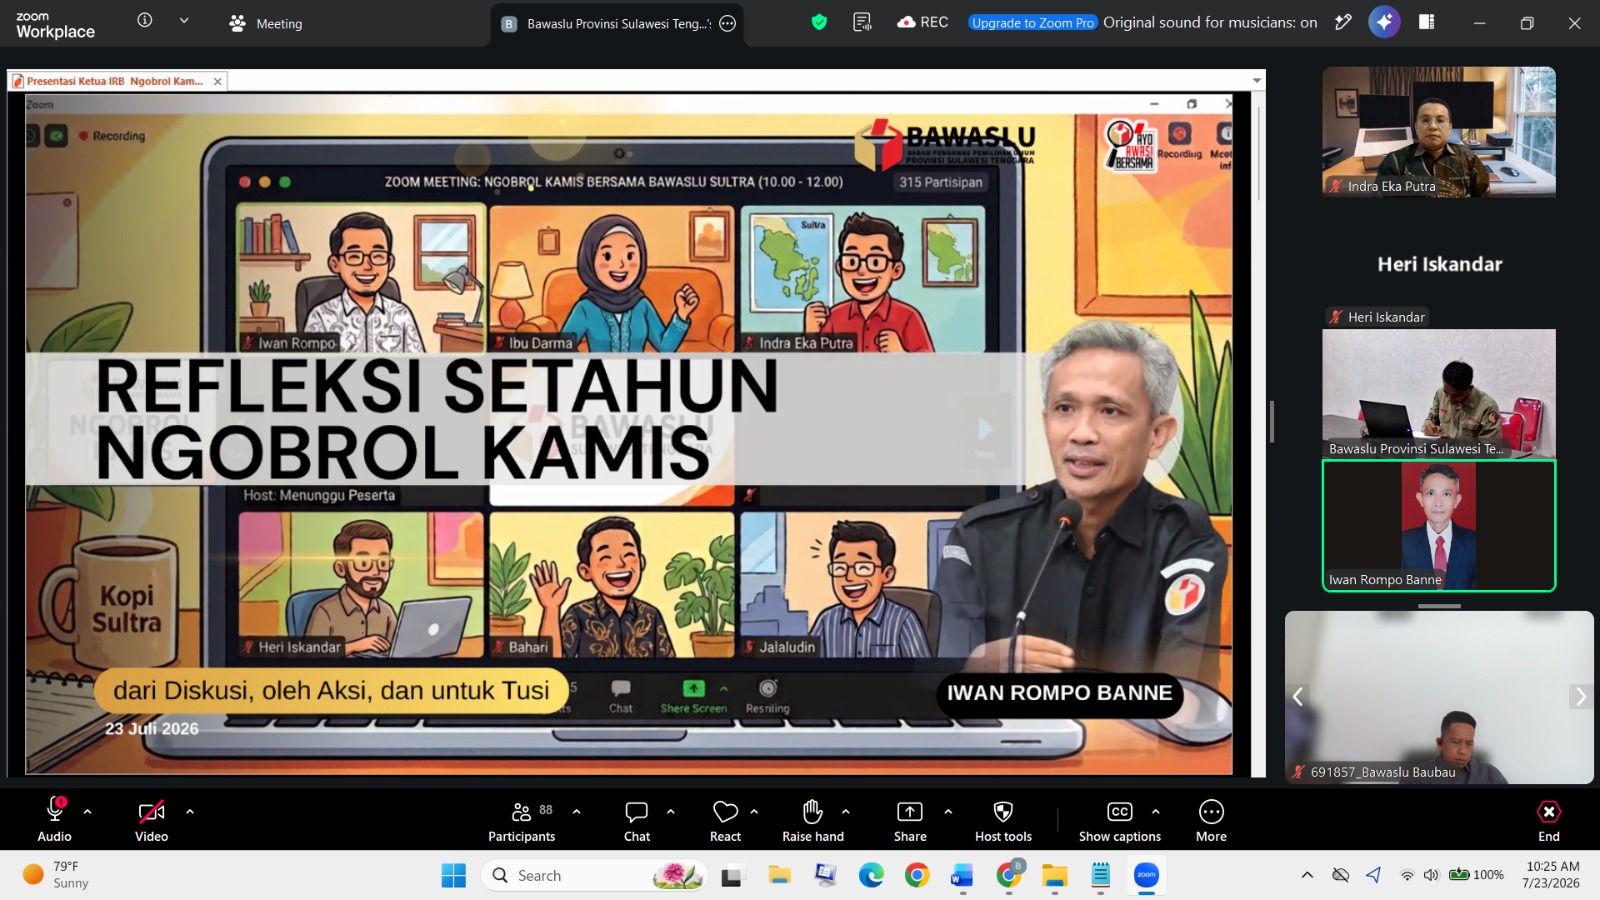1600x900 pixels.
Task: Show next participant with right arrow
Action: coord(1580,697)
